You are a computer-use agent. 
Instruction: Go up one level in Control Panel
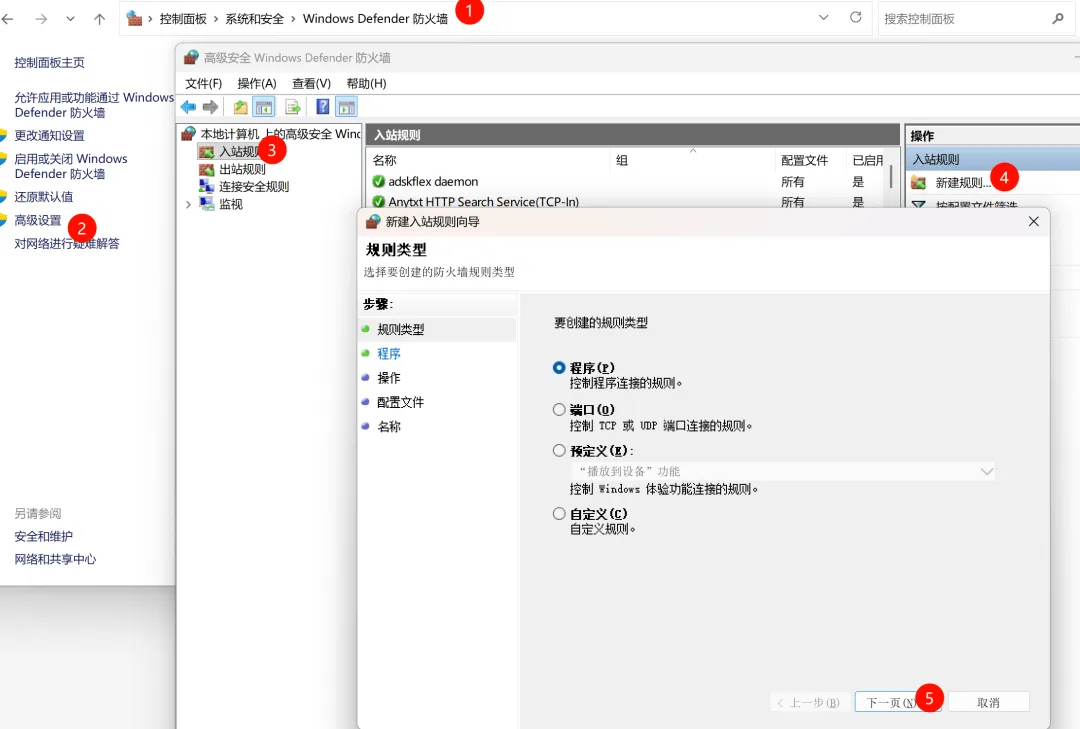[x=100, y=19]
